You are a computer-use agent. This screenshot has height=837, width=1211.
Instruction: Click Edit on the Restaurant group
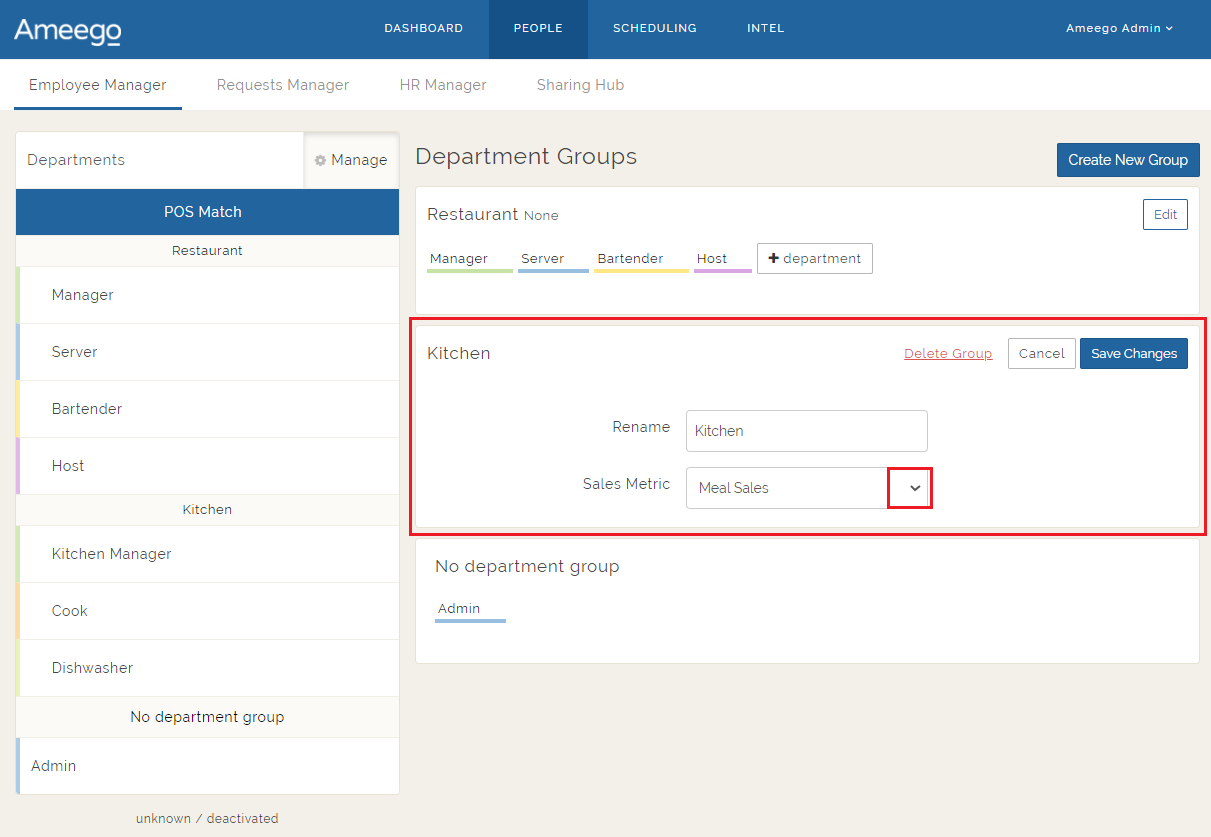1164,214
